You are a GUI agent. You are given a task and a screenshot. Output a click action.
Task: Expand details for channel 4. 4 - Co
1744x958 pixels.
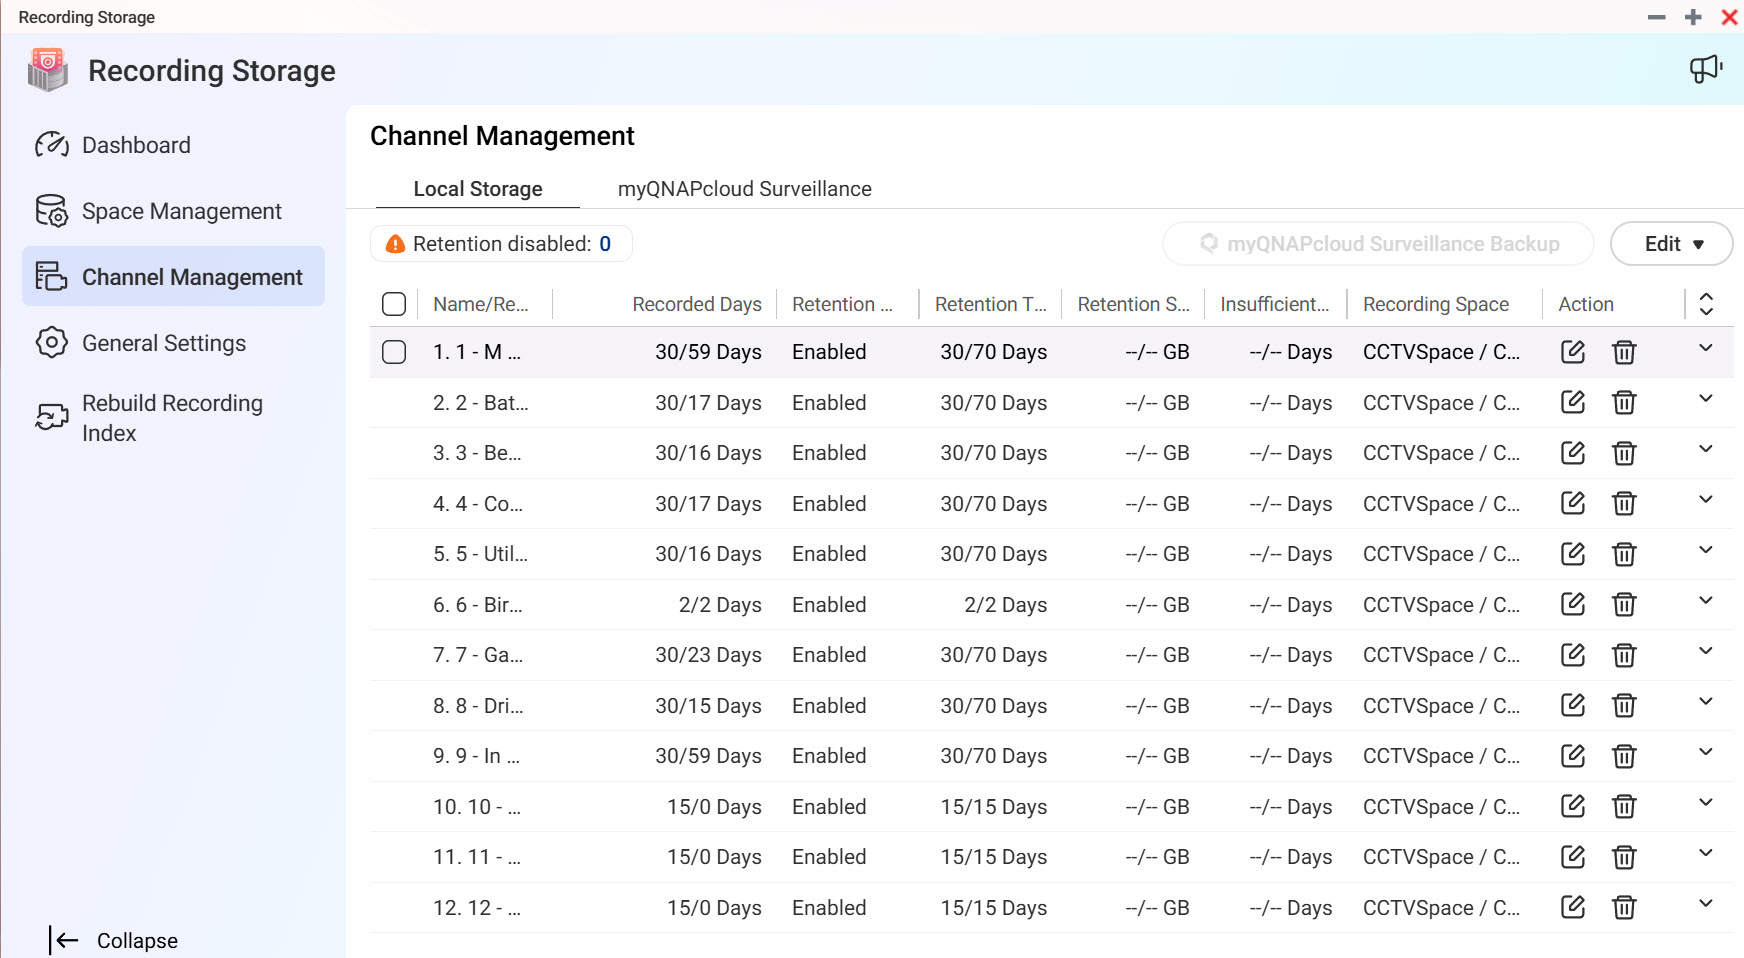pos(1706,499)
